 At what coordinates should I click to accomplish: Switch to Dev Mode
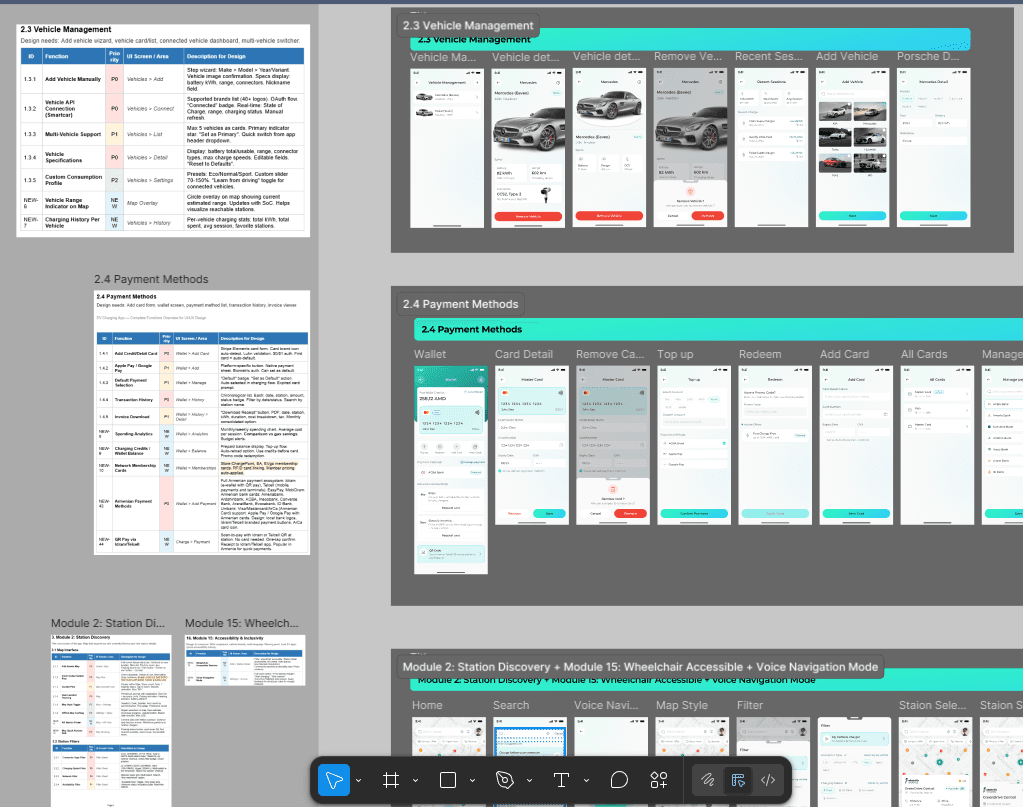click(x=768, y=780)
